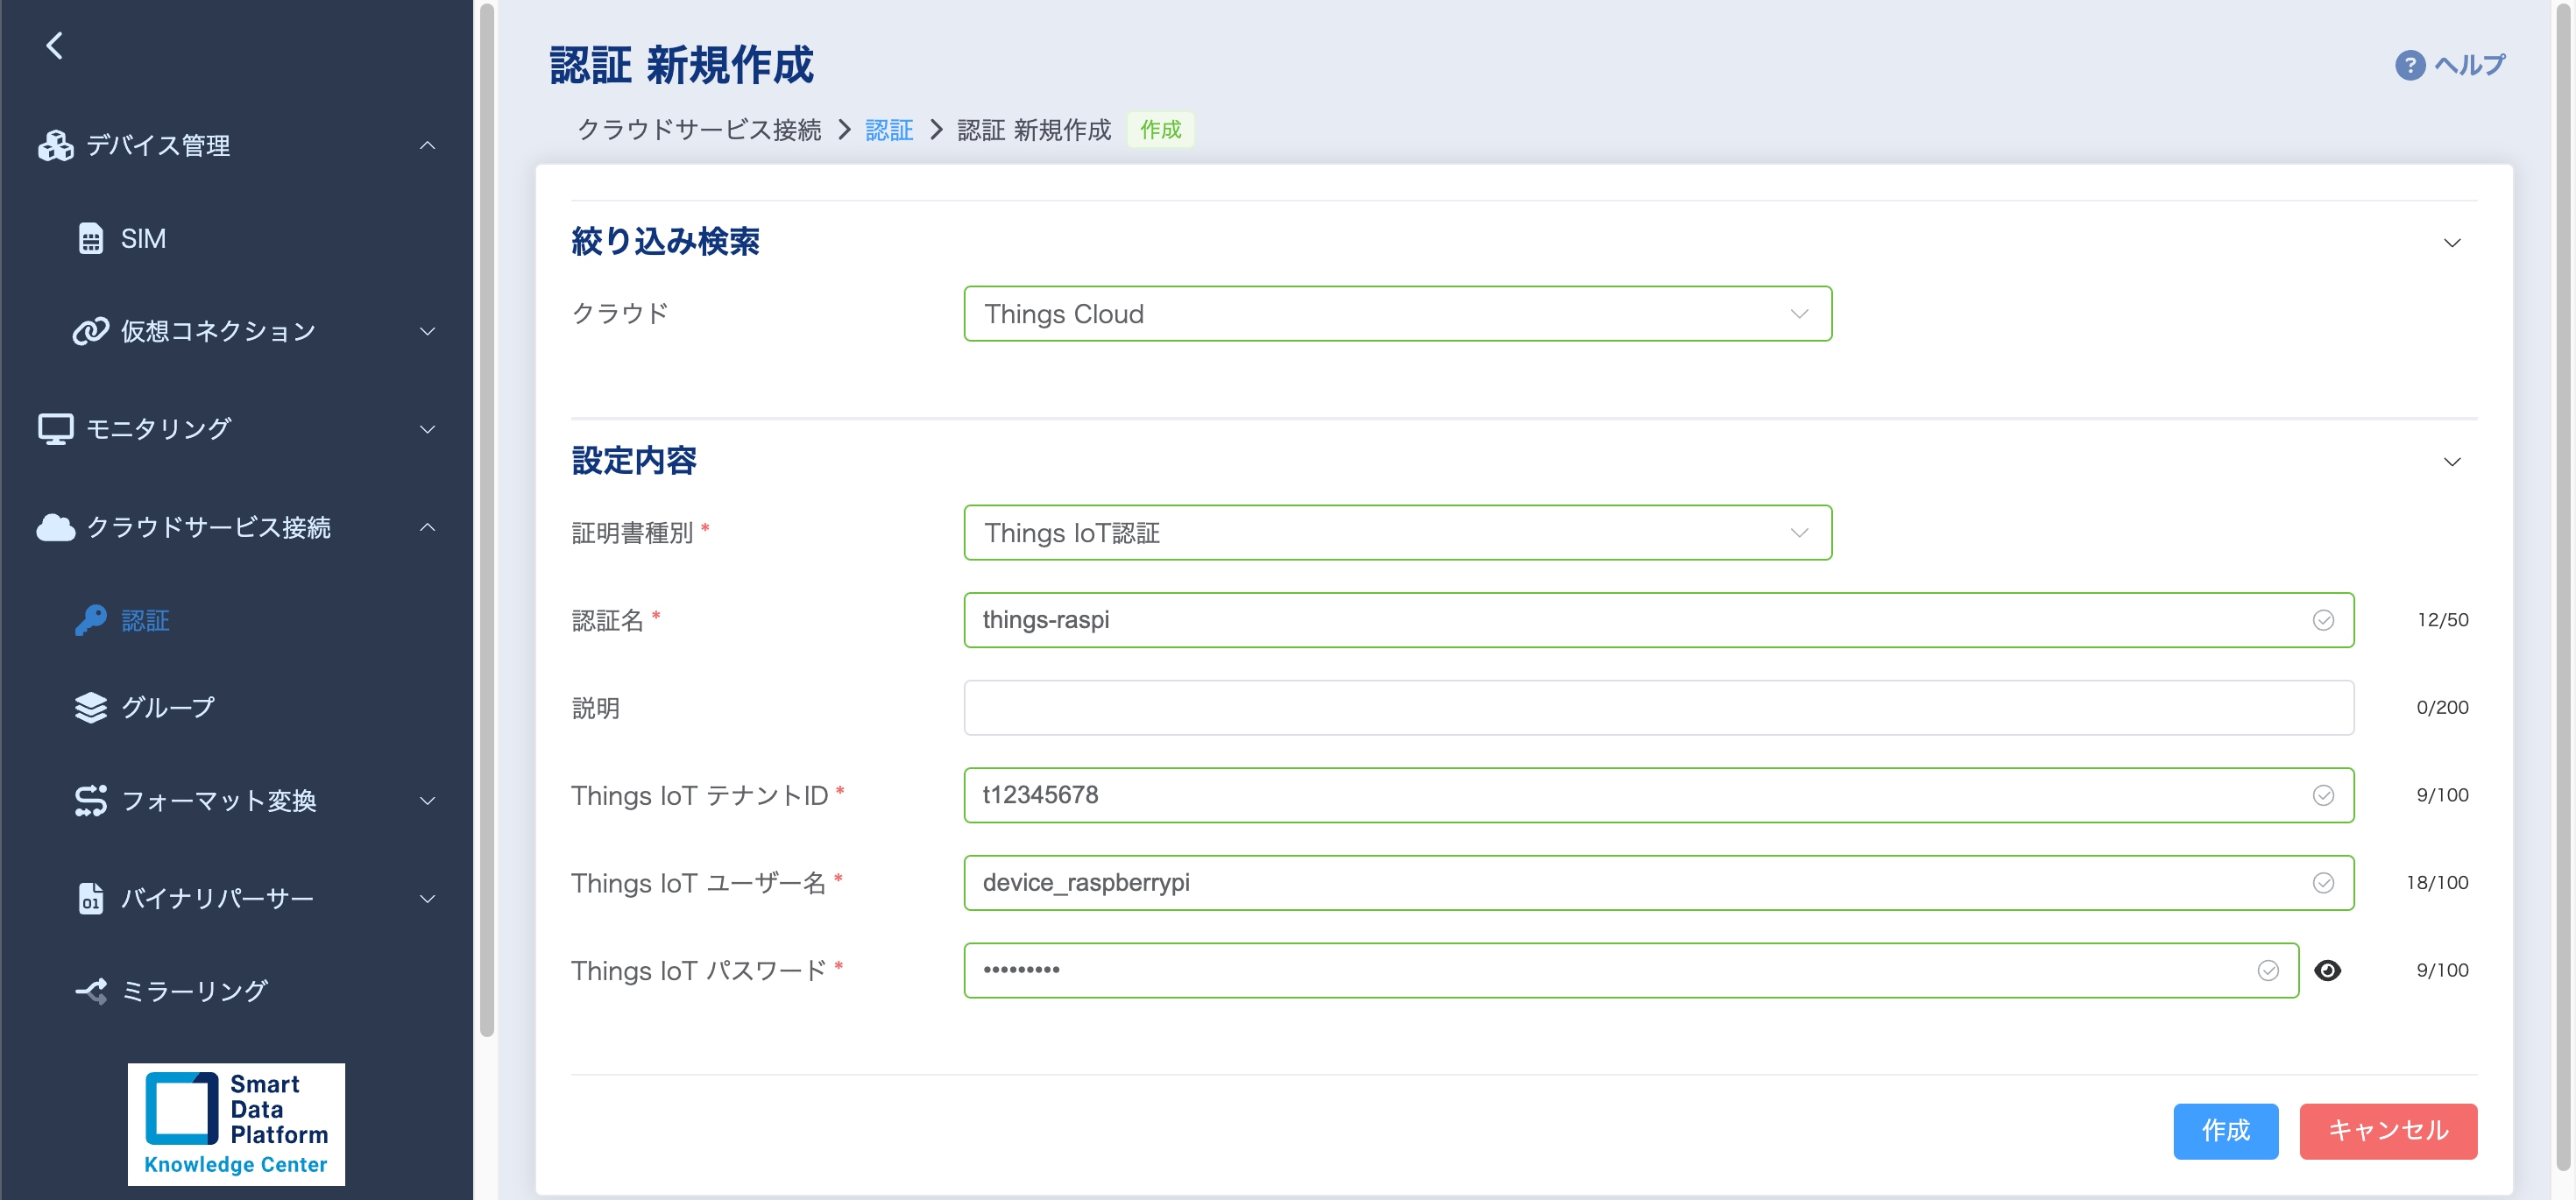Expand フォーマット変換 menu chevron
This screenshot has height=1200, width=2576.
[427, 800]
